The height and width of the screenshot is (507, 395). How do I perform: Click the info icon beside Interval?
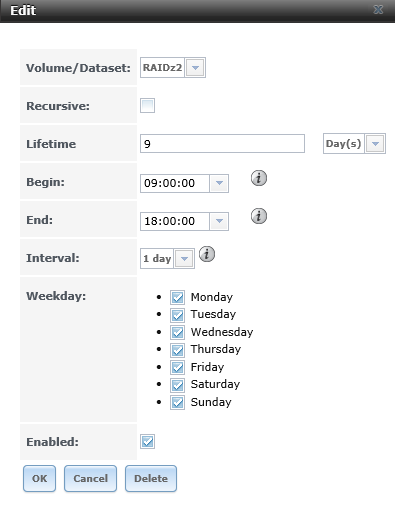(x=207, y=254)
